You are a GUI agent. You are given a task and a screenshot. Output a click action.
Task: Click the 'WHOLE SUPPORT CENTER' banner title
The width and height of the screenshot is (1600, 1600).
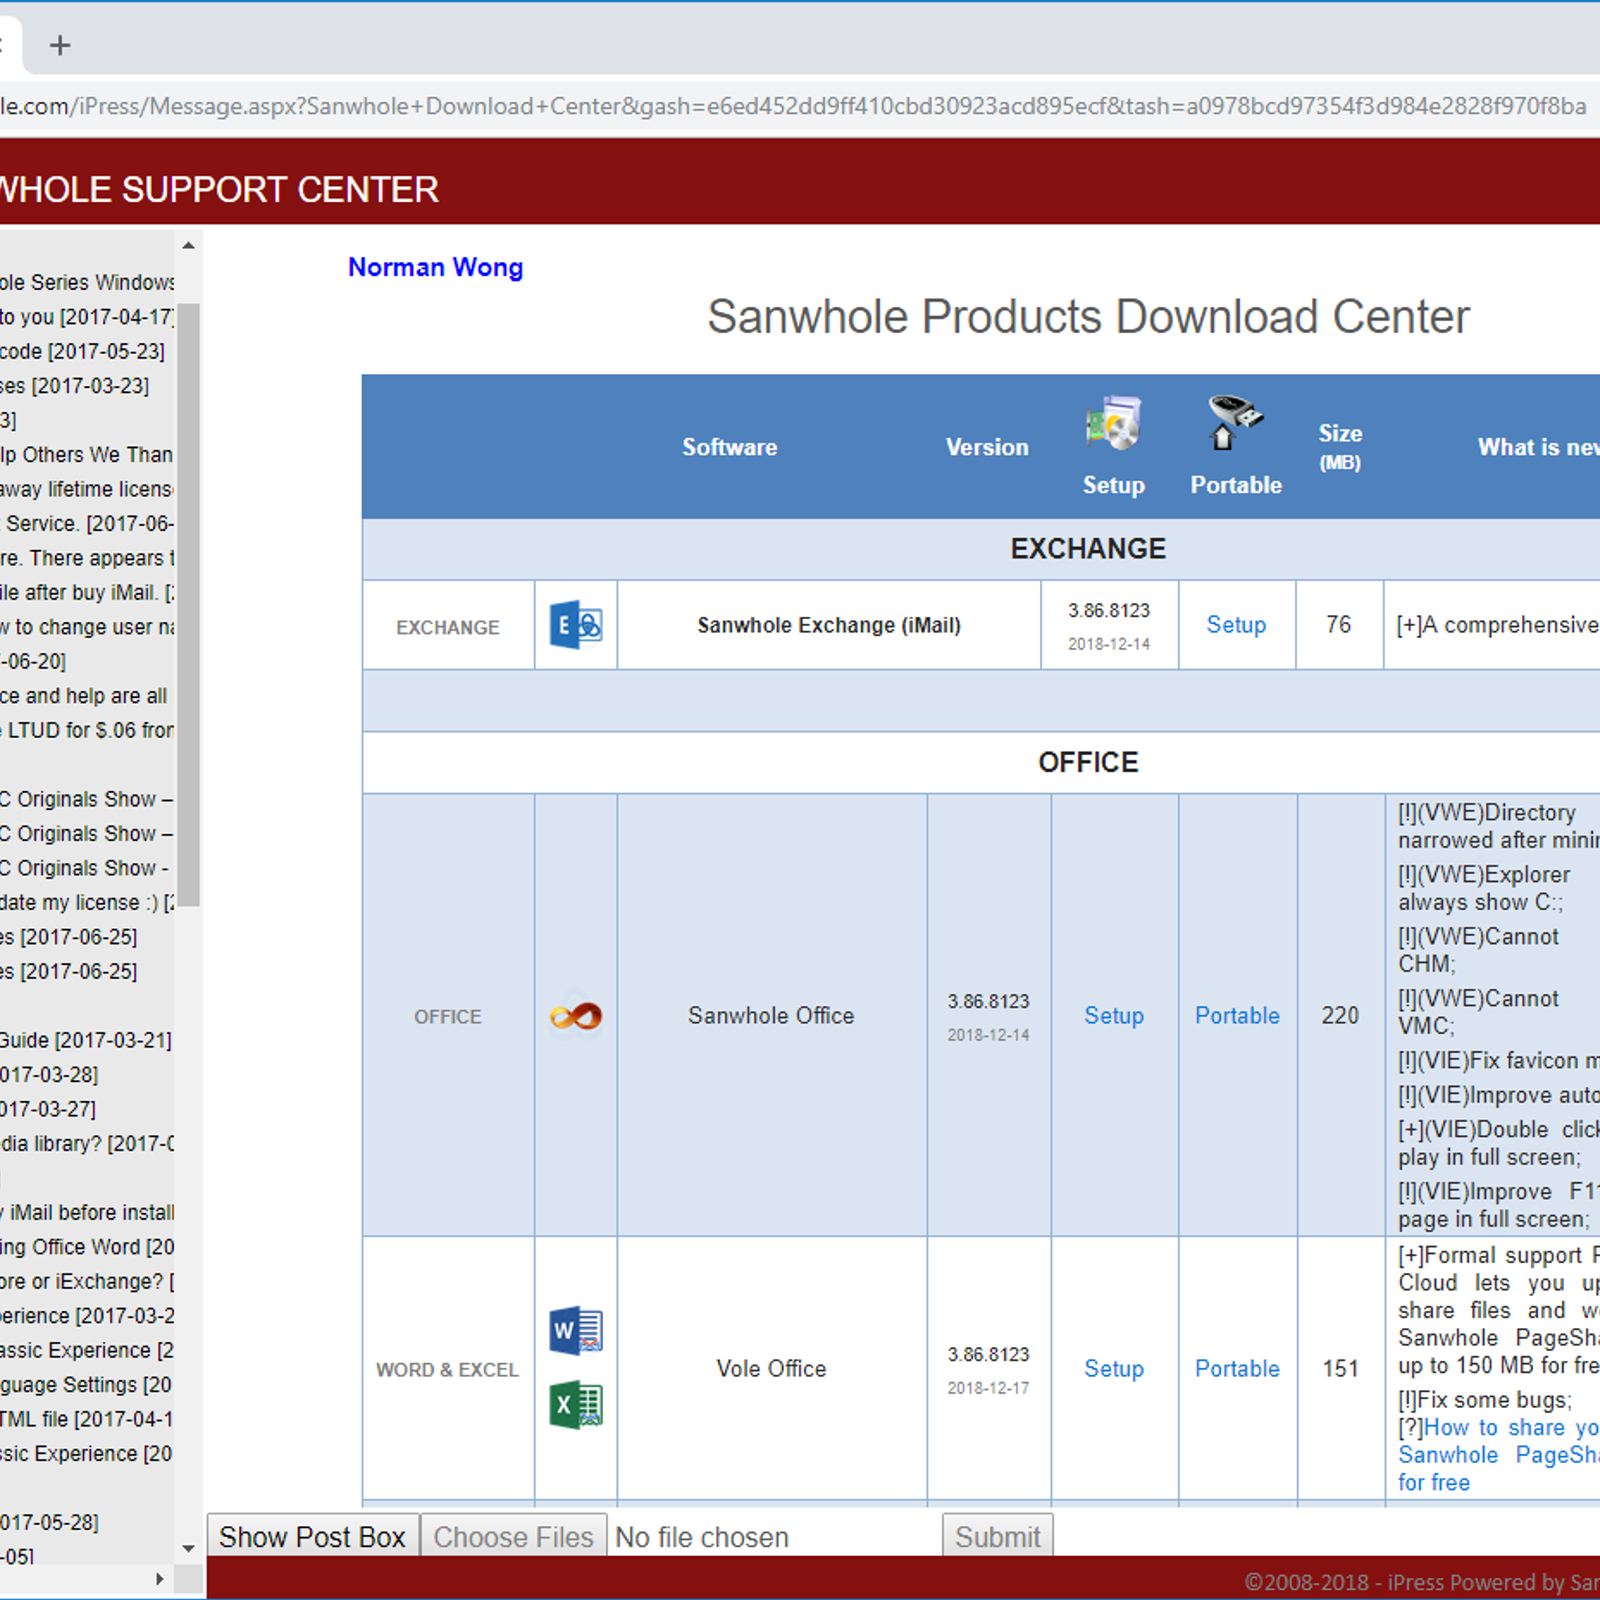point(219,190)
